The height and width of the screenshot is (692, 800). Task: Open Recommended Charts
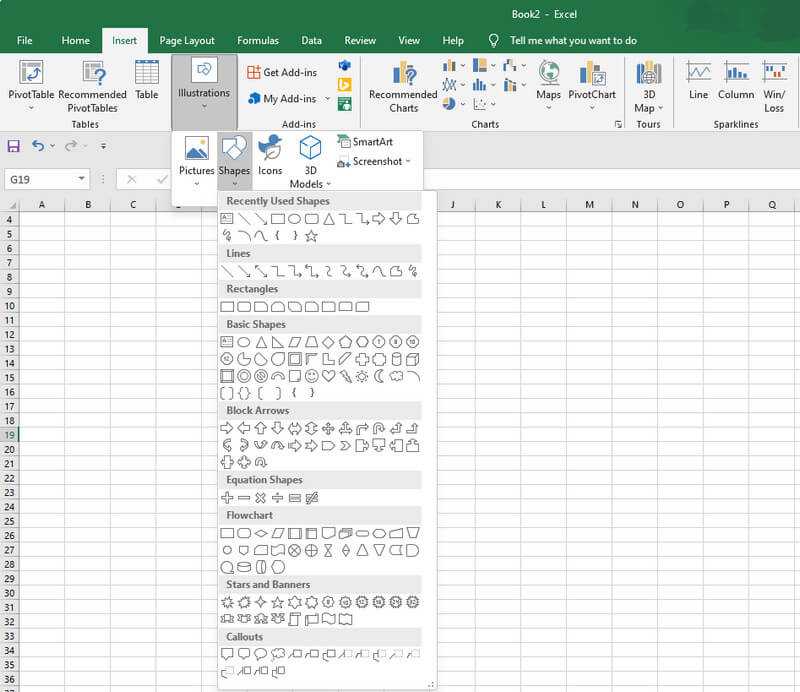[x=403, y=87]
